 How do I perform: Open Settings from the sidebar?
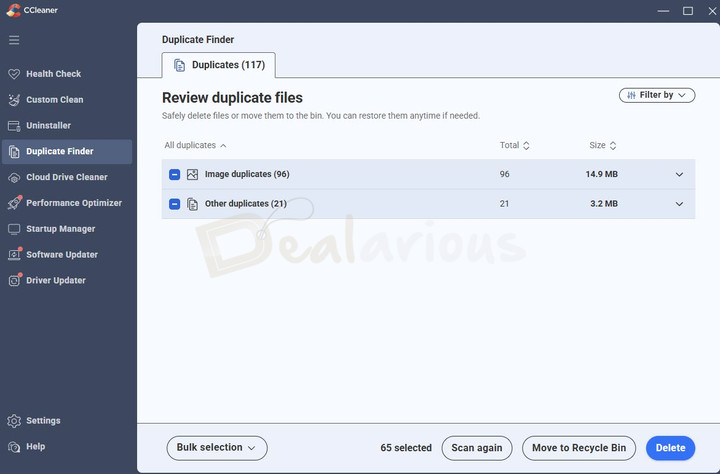pyautogui.click(x=67, y=421)
